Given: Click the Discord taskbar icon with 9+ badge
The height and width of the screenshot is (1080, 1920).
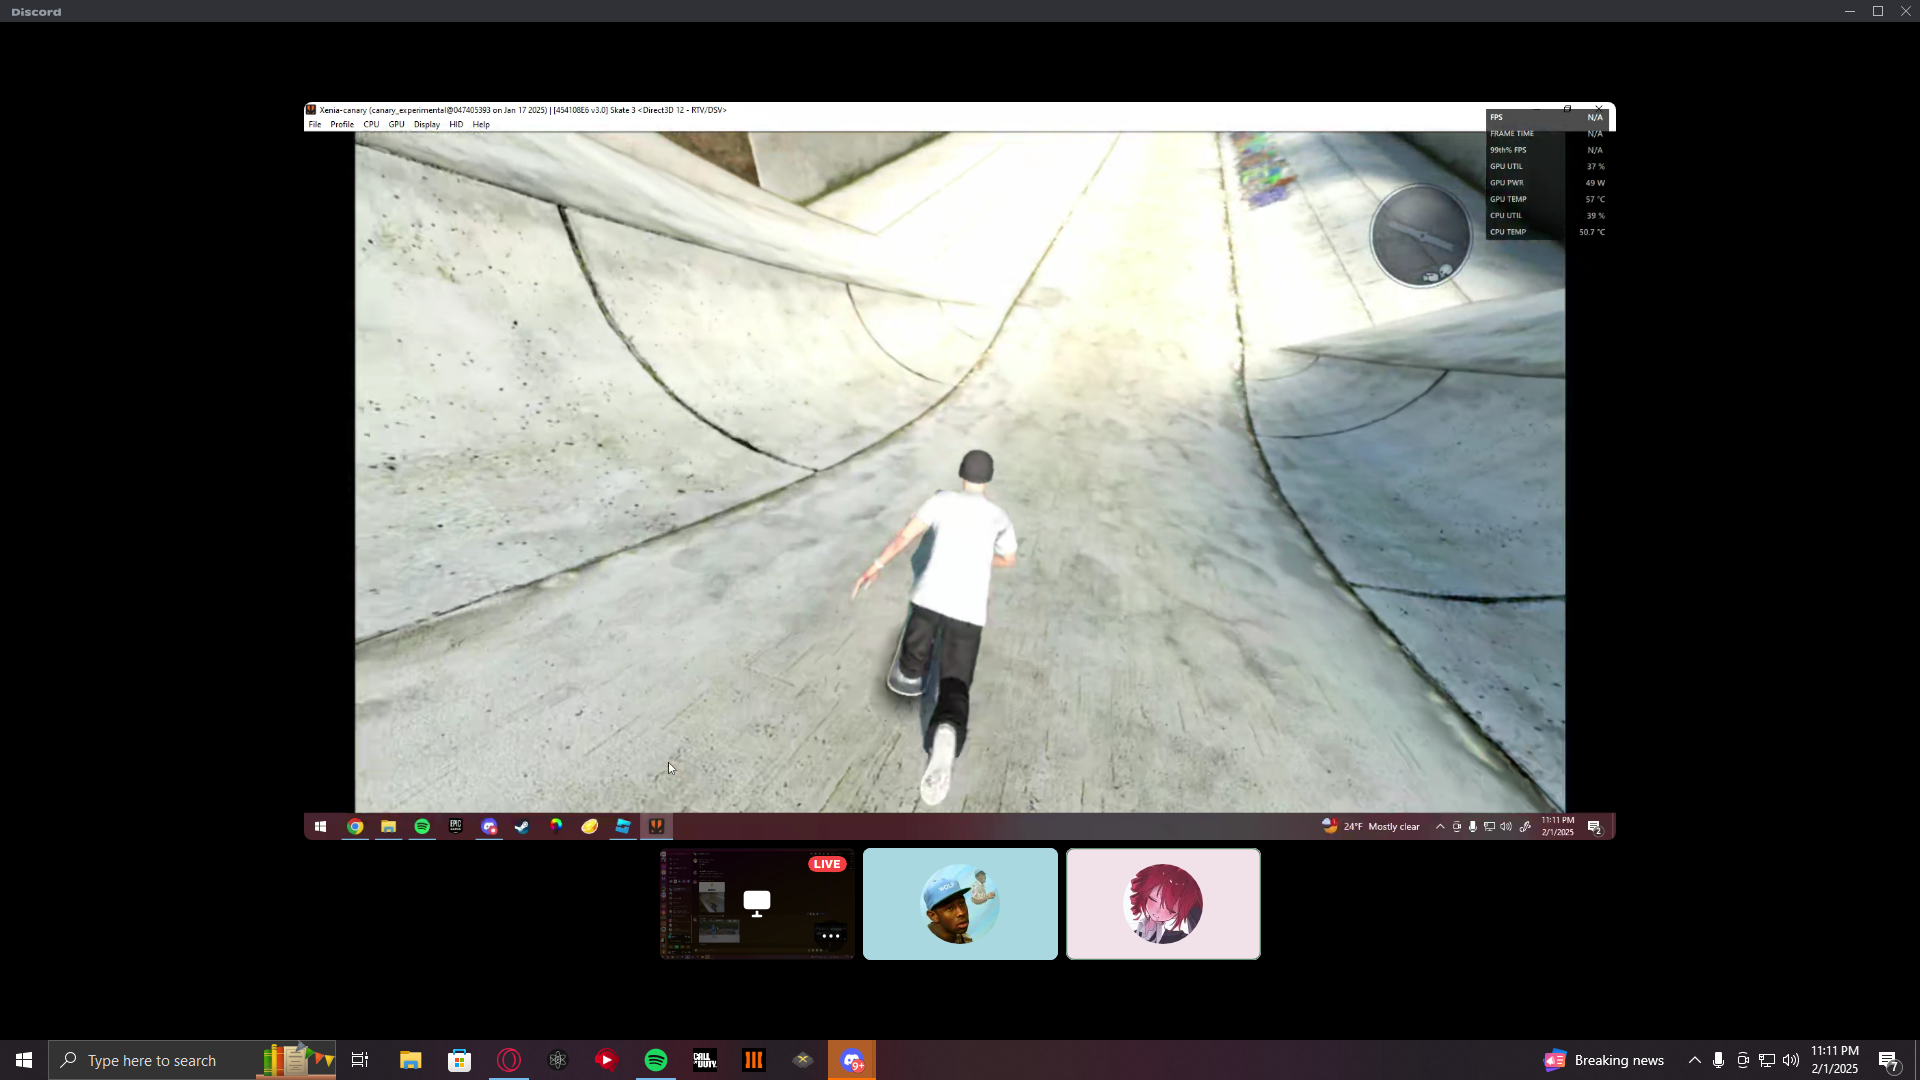Looking at the screenshot, I should pos(852,1060).
